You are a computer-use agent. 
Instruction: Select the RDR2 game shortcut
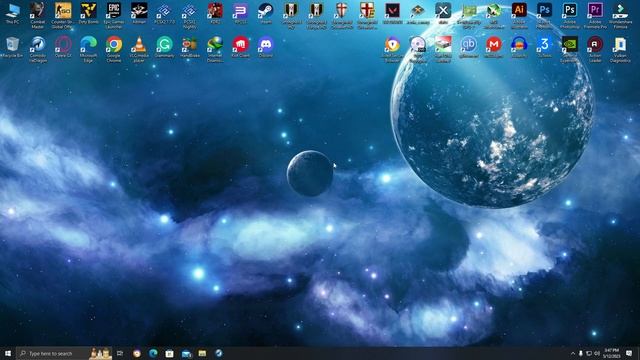coord(215,14)
